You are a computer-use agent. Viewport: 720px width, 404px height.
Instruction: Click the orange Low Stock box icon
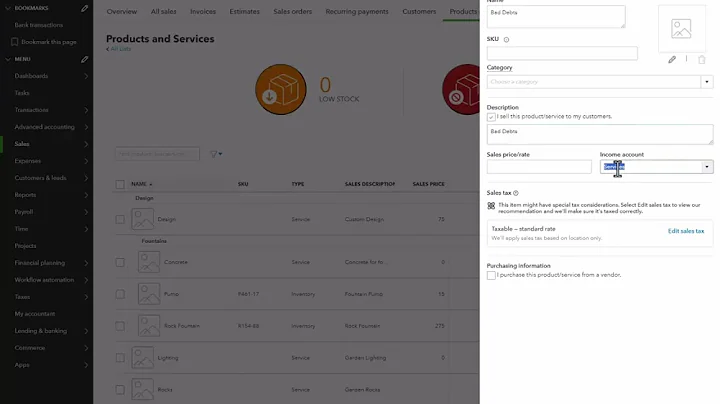click(281, 90)
